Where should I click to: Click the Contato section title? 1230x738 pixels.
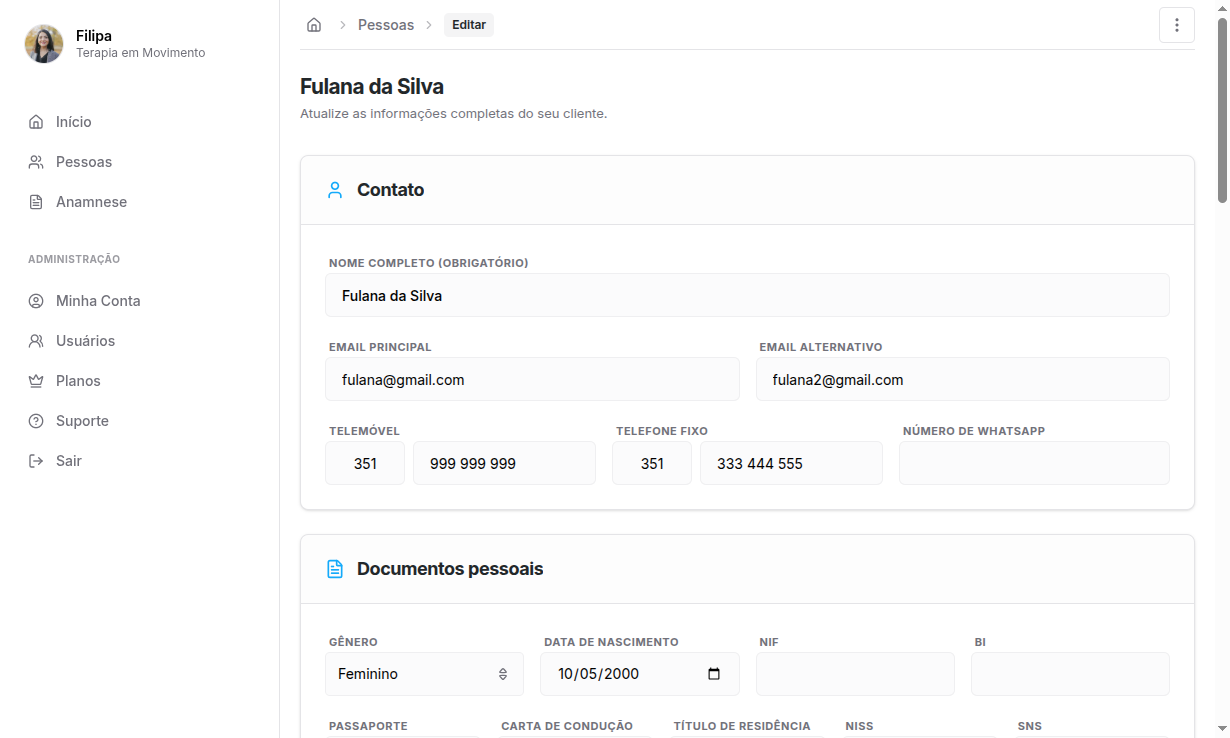pyautogui.click(x=391, y=190)
